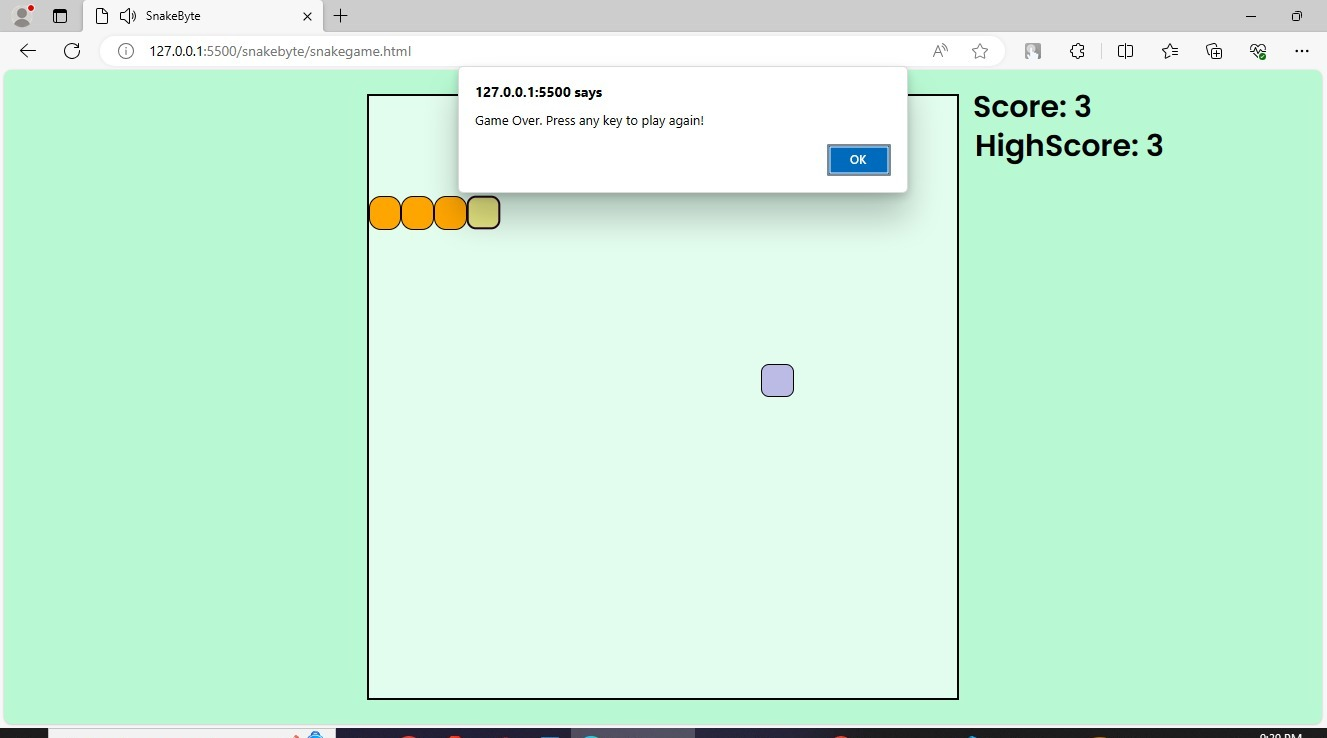Mute the SnakeByte tab speaker icon
Image resolution: width=1327 pixels, height=738 pixels.
click(x=126, y=16)
